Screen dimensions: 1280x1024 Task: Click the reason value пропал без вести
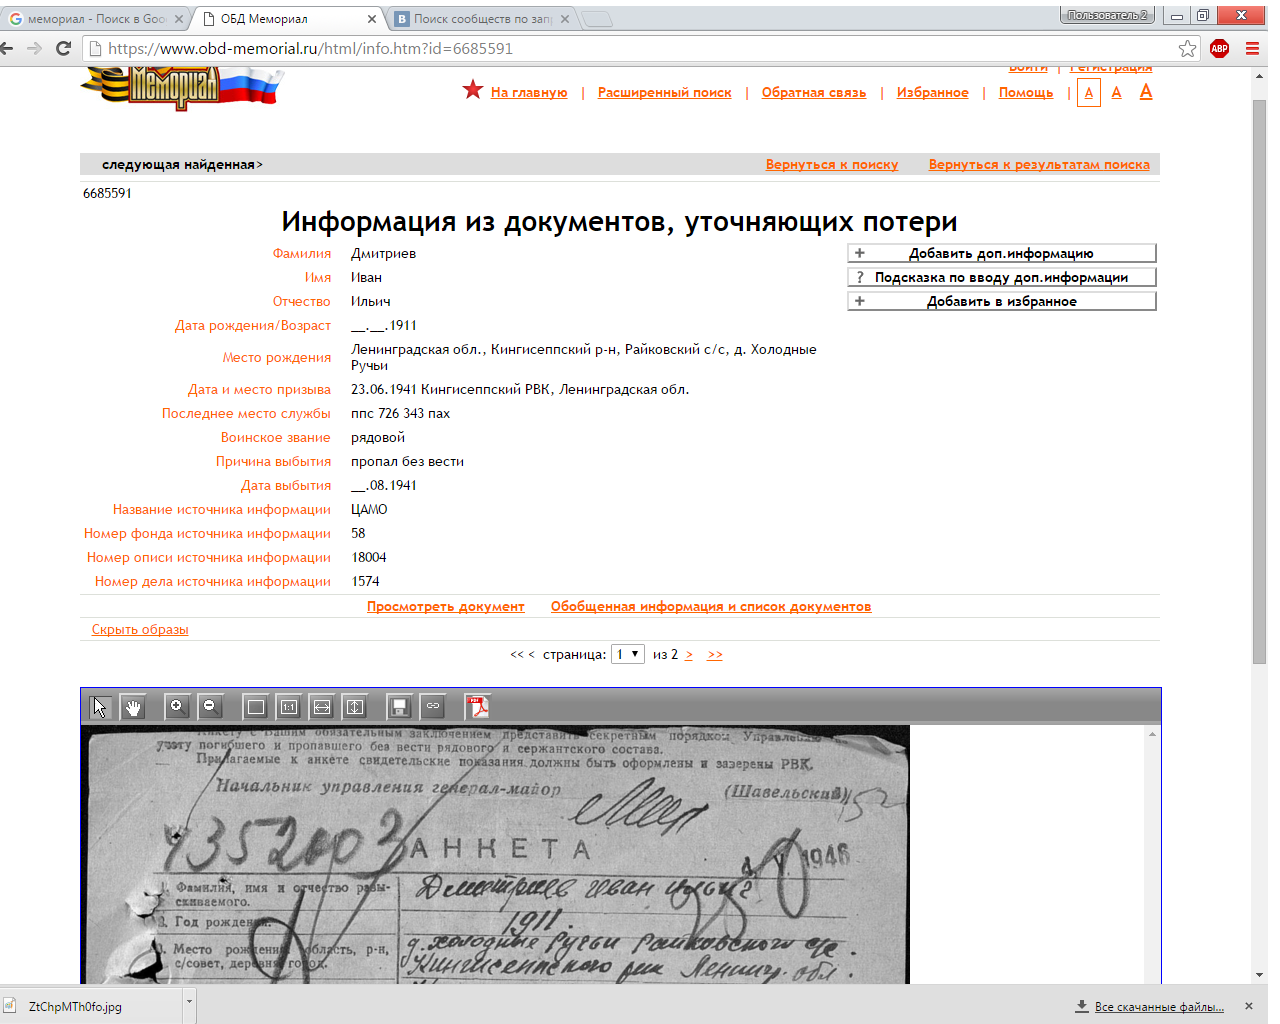pyautogui.click(x=407, y=462)
